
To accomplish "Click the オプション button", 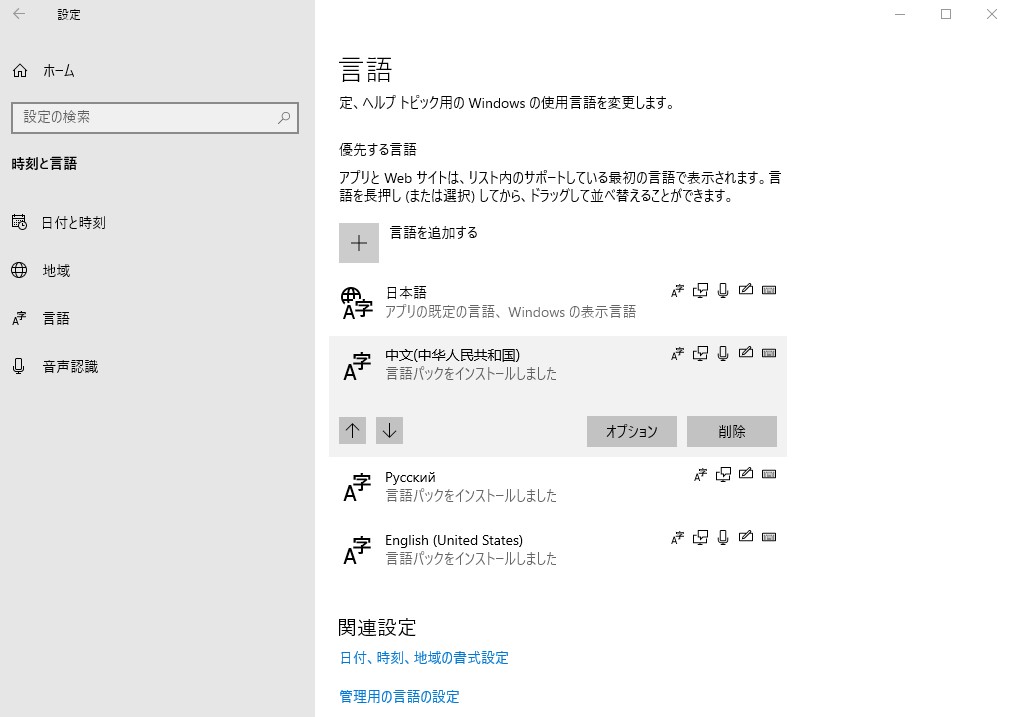I will click(x=631, y=431).
